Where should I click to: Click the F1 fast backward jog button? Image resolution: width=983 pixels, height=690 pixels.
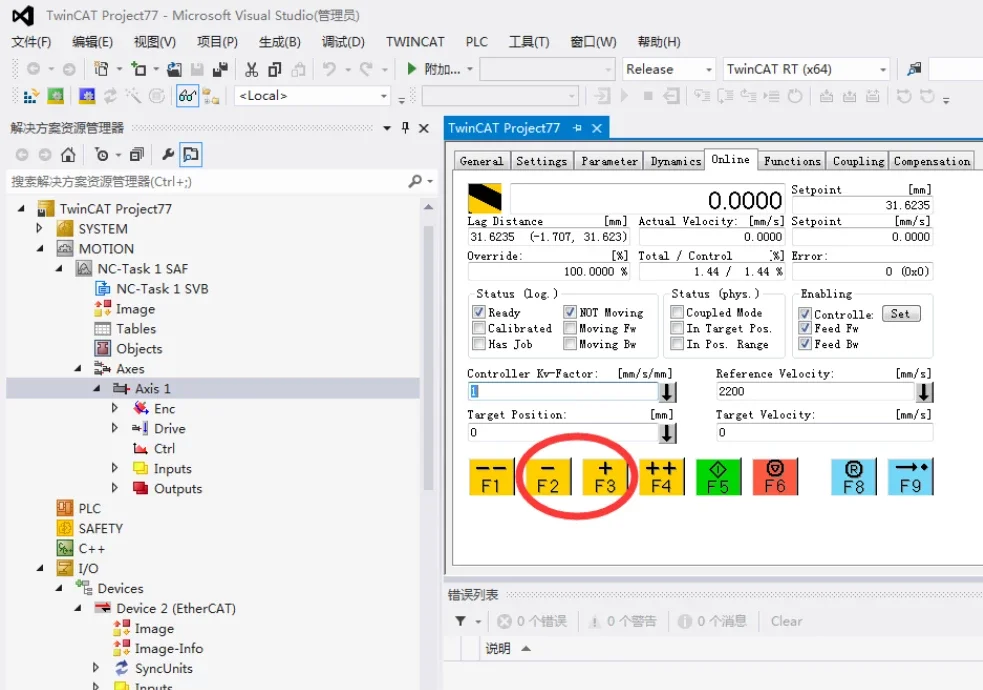[x=490, y=477]
